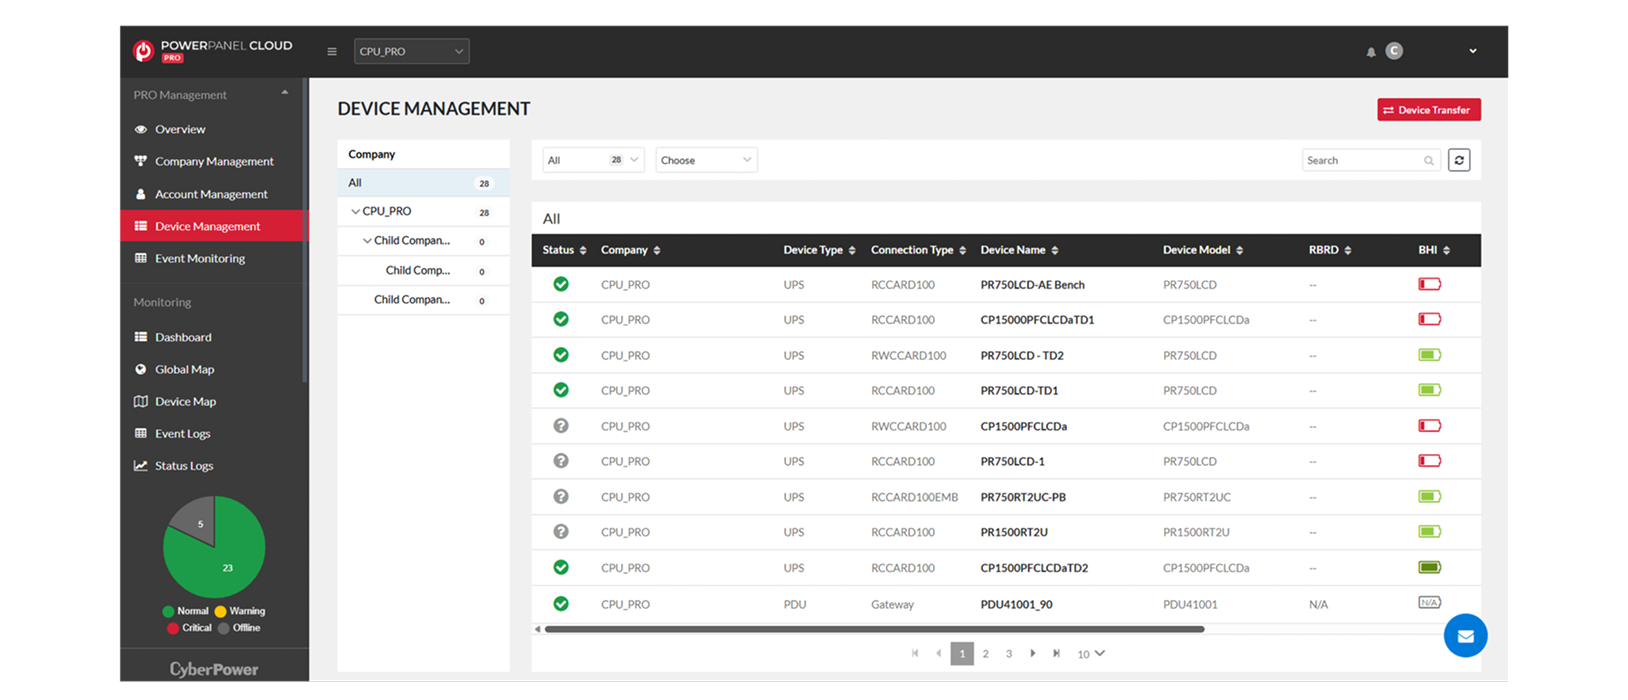Screen dimensions: 1628x700
Task: Collapse the CPU_PRO tree node
Action: [355, 212]
